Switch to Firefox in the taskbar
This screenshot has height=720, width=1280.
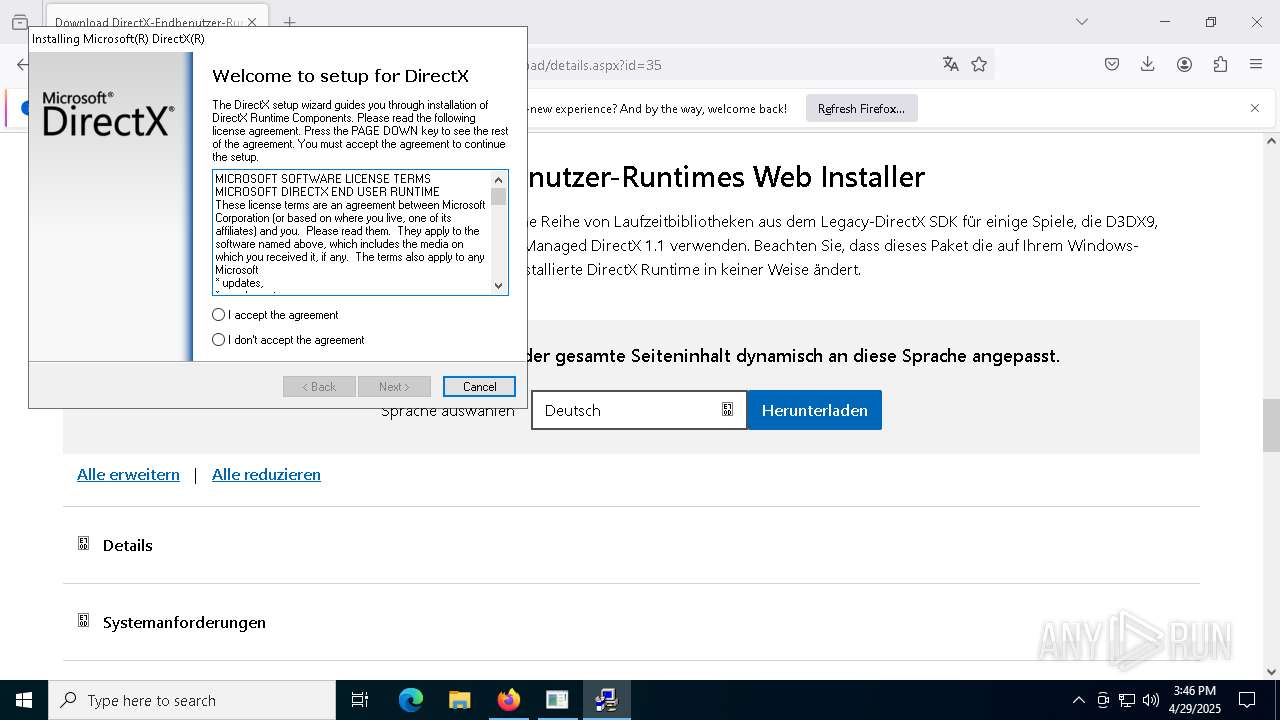[x=509, y=700]
